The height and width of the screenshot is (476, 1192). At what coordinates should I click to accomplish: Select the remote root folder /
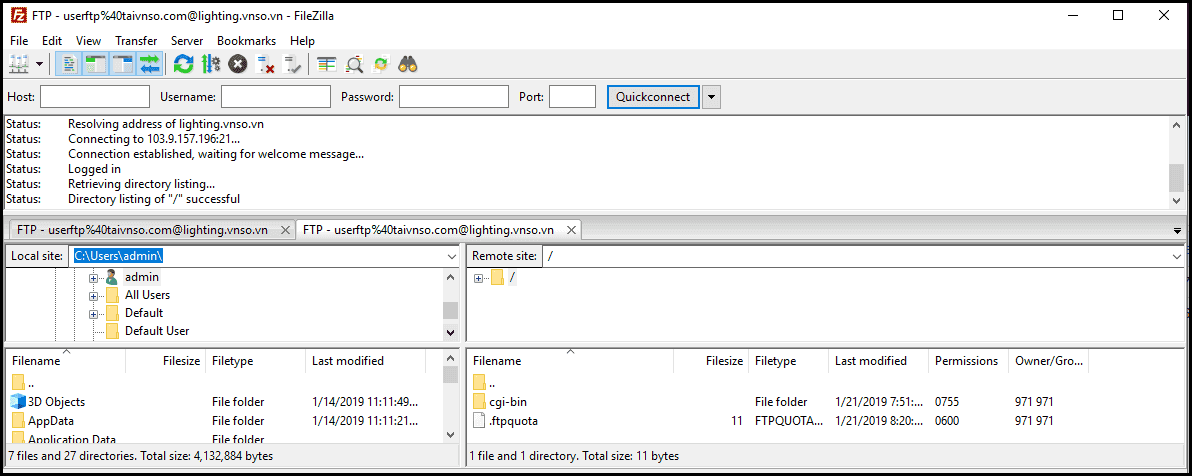point(512,278)
